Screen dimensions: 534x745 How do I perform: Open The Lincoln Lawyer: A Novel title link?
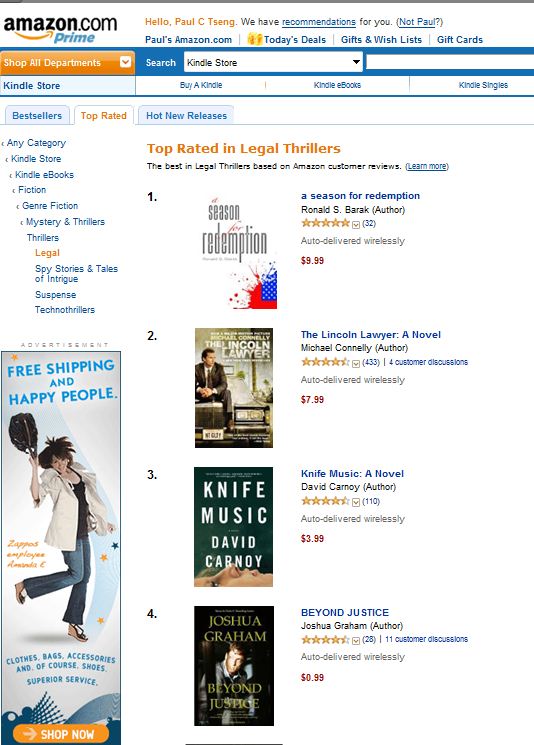(x=371, y=334)
